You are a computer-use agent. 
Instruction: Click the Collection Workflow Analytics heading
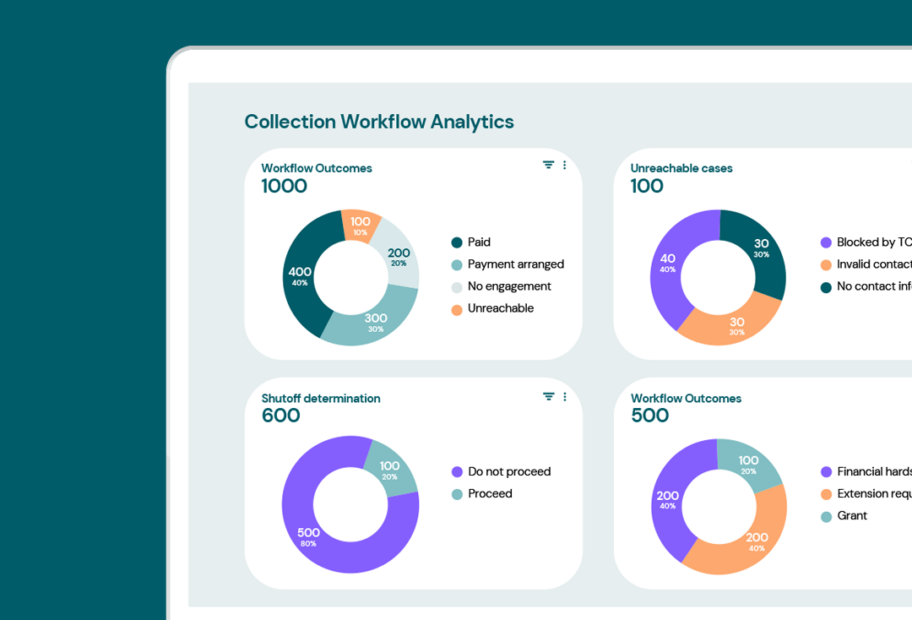[378, 121]
